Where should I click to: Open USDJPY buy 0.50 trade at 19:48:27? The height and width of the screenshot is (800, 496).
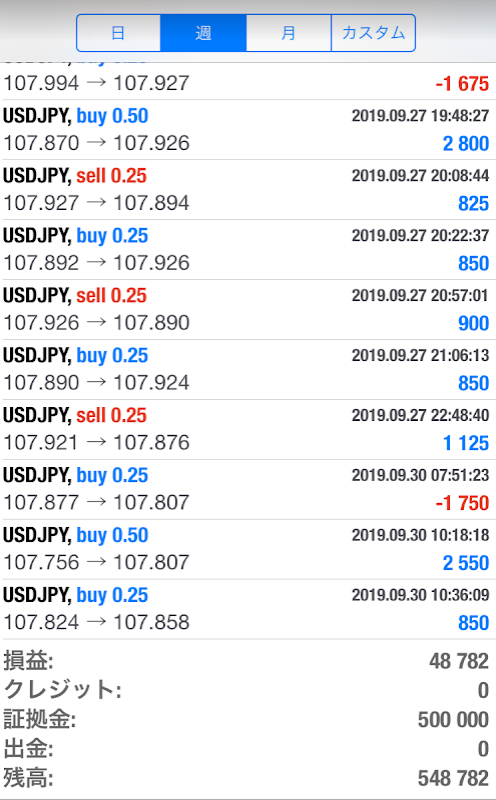[248, 130]
